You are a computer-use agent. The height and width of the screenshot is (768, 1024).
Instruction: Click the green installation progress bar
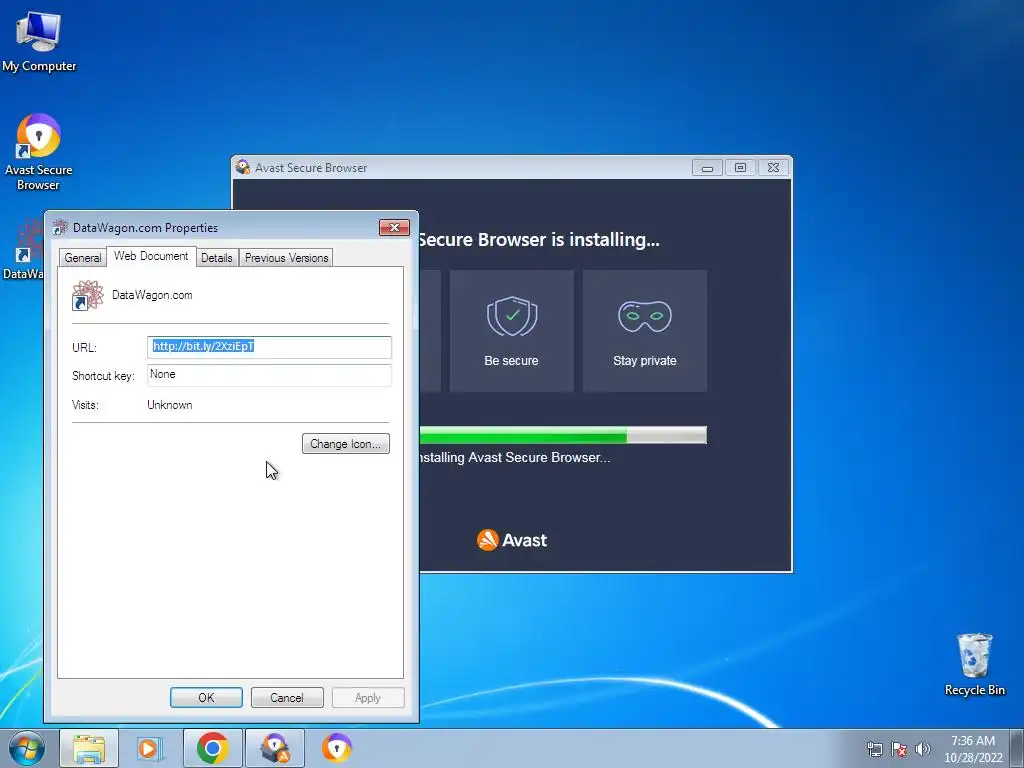563,435
